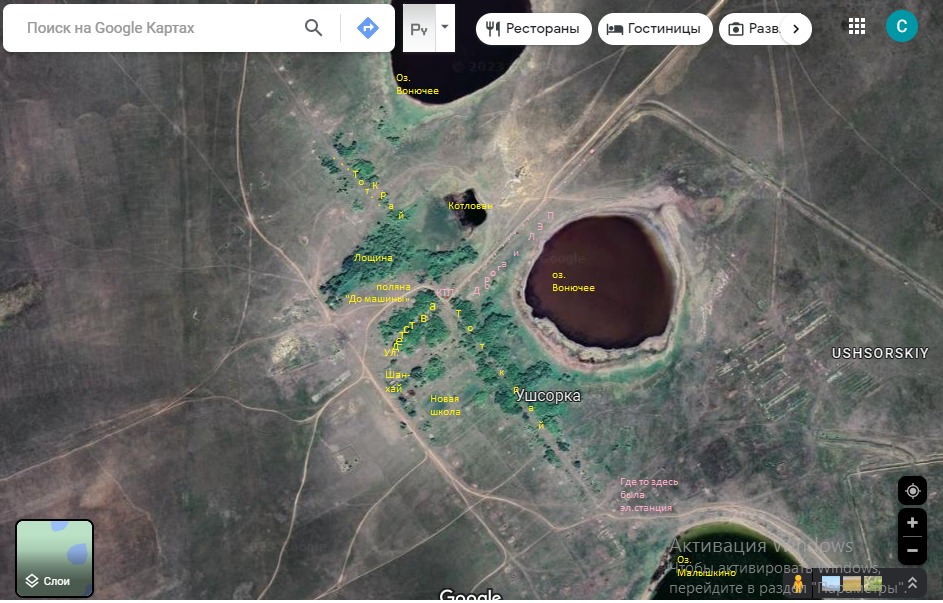Click the Новая школа annotation
Image resolution: width=943 pixels, height=603 pixels.
click(x=445, y=405)
